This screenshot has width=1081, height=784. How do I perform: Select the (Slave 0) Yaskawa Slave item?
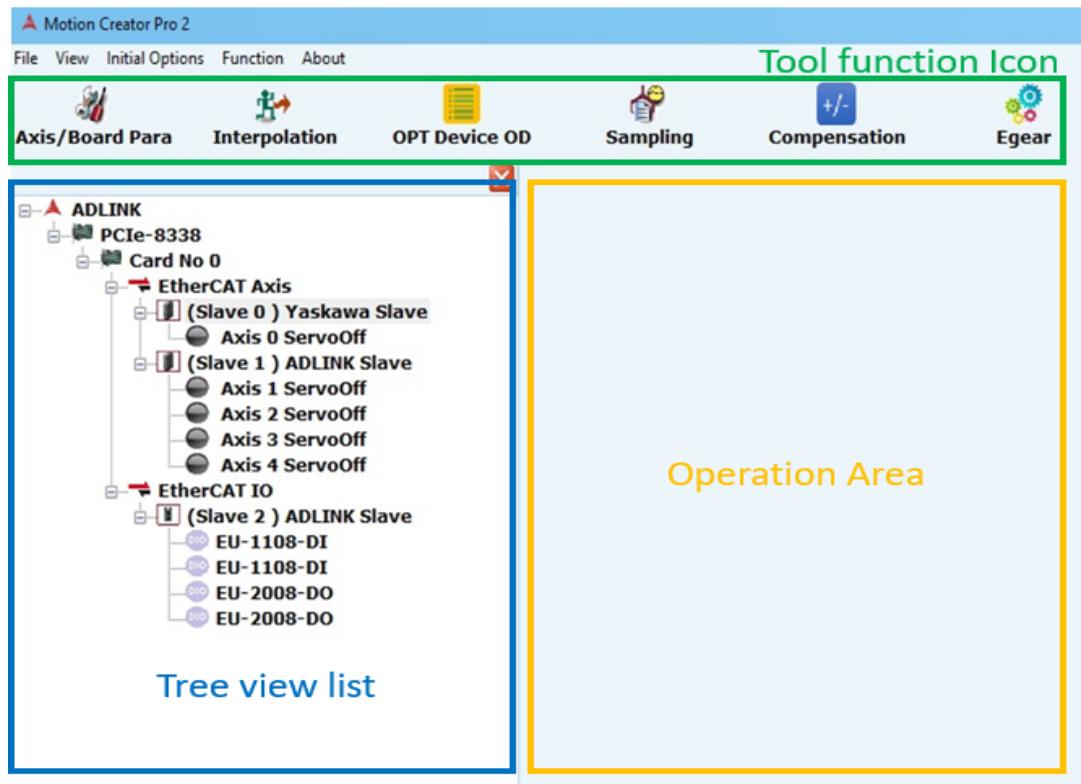click(x=307, y=312)
